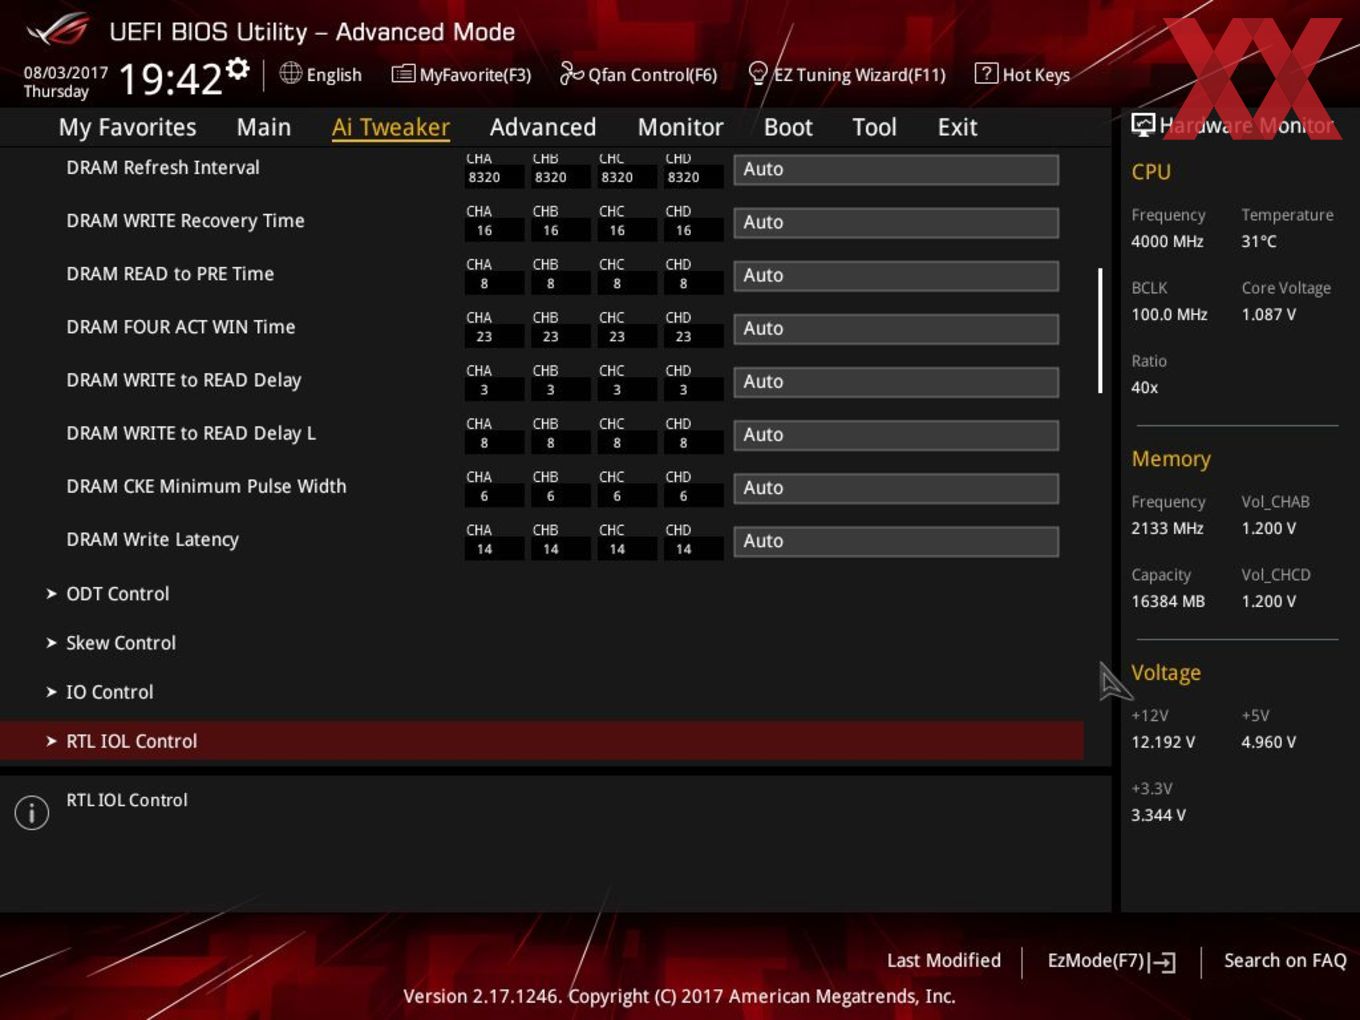This screenshot has width=1360, height=1020.
Task: Click memory capacity 16384 MB value
Action: click(1168, 601)
